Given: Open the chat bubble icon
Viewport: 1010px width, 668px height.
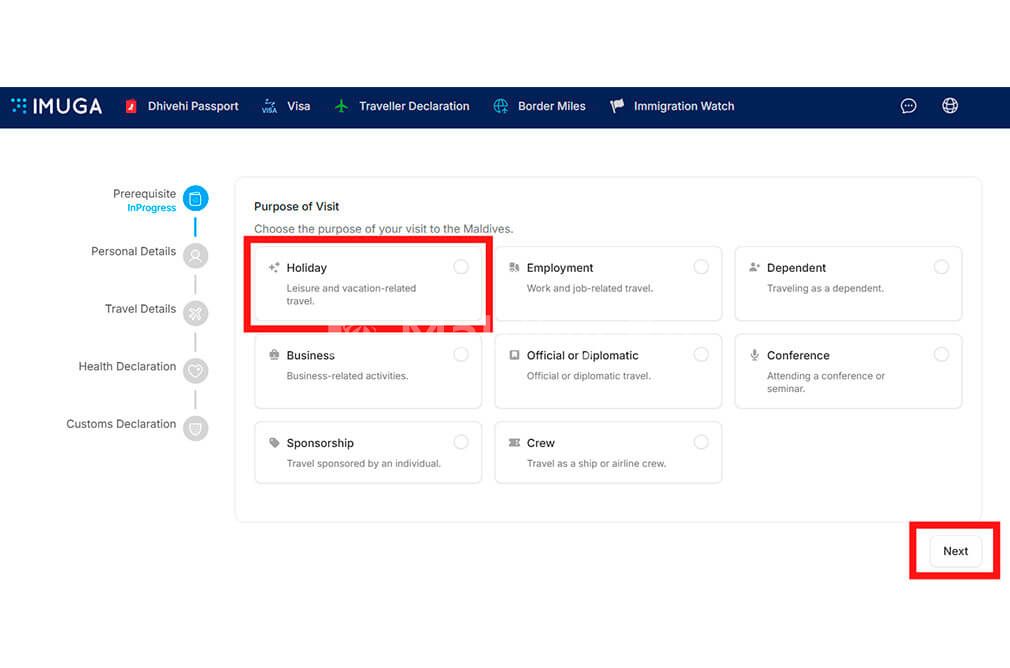Looking at the screenshot, I should coord(908,106).
